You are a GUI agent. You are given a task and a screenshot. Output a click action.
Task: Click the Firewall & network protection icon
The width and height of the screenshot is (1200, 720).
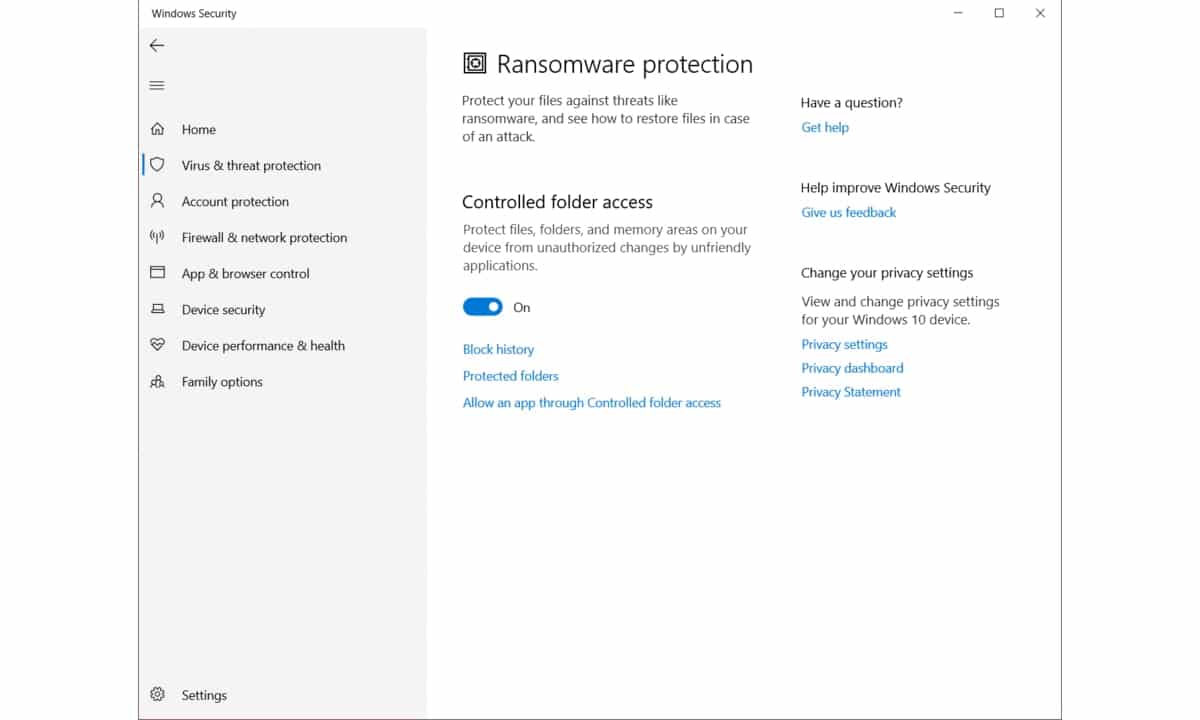coord(157,237)
